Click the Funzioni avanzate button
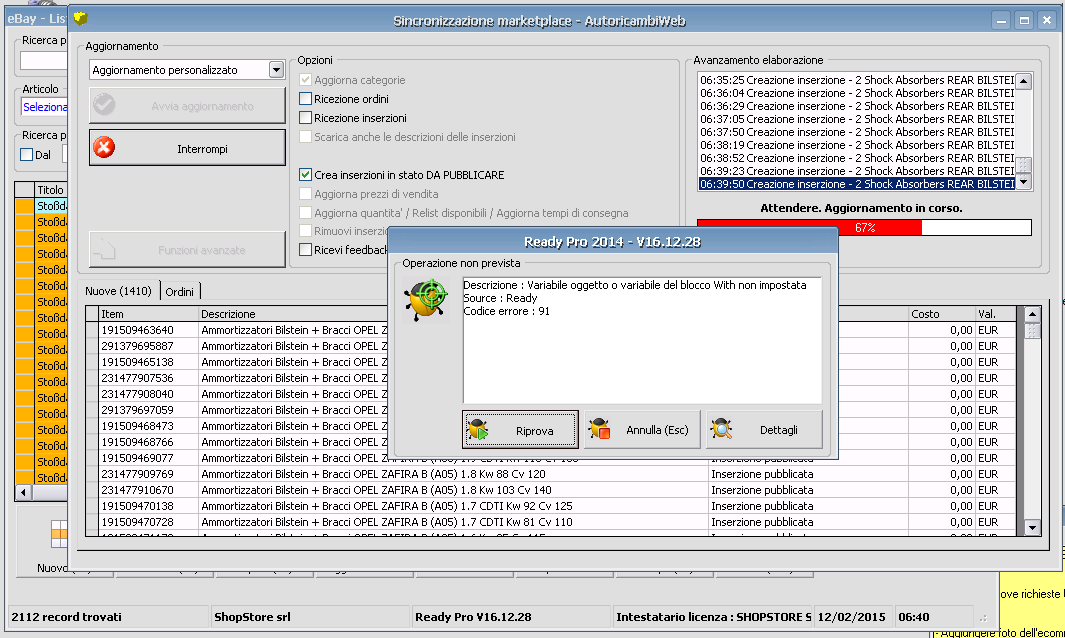Screen dimensions: 1065x638 [187, 249]
